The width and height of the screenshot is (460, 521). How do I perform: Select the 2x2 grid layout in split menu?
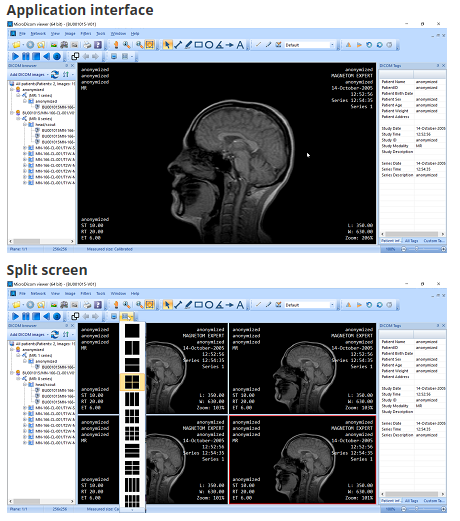pyautogui.click(x=132, y=382)
